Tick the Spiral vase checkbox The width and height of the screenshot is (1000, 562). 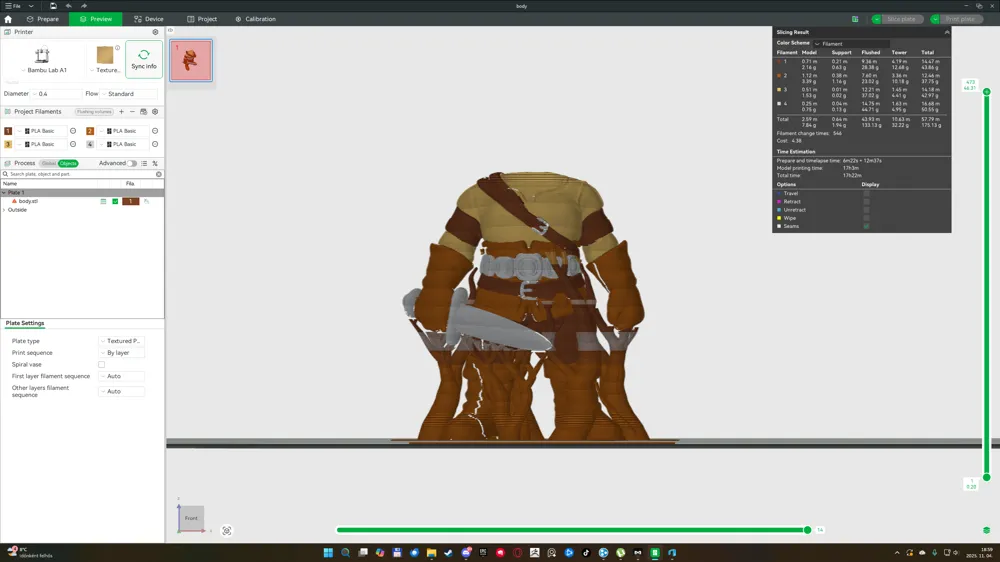tap(101, 364)
